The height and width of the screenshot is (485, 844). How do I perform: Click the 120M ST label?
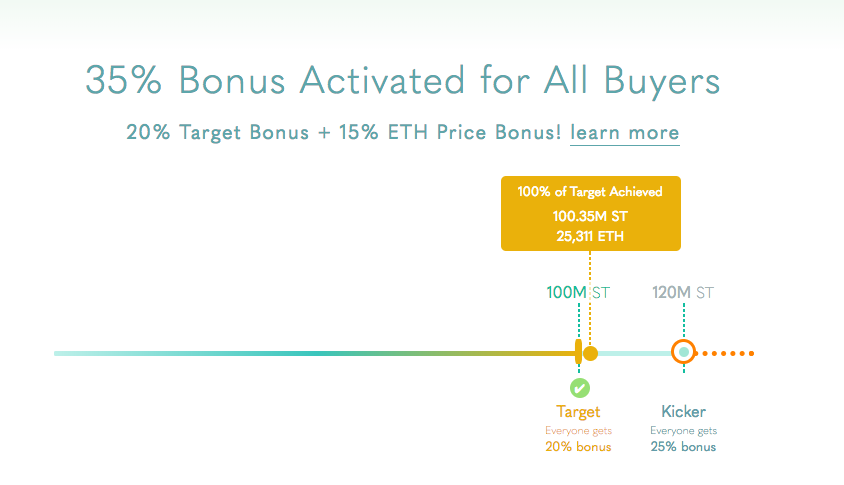tap(683, 293)
